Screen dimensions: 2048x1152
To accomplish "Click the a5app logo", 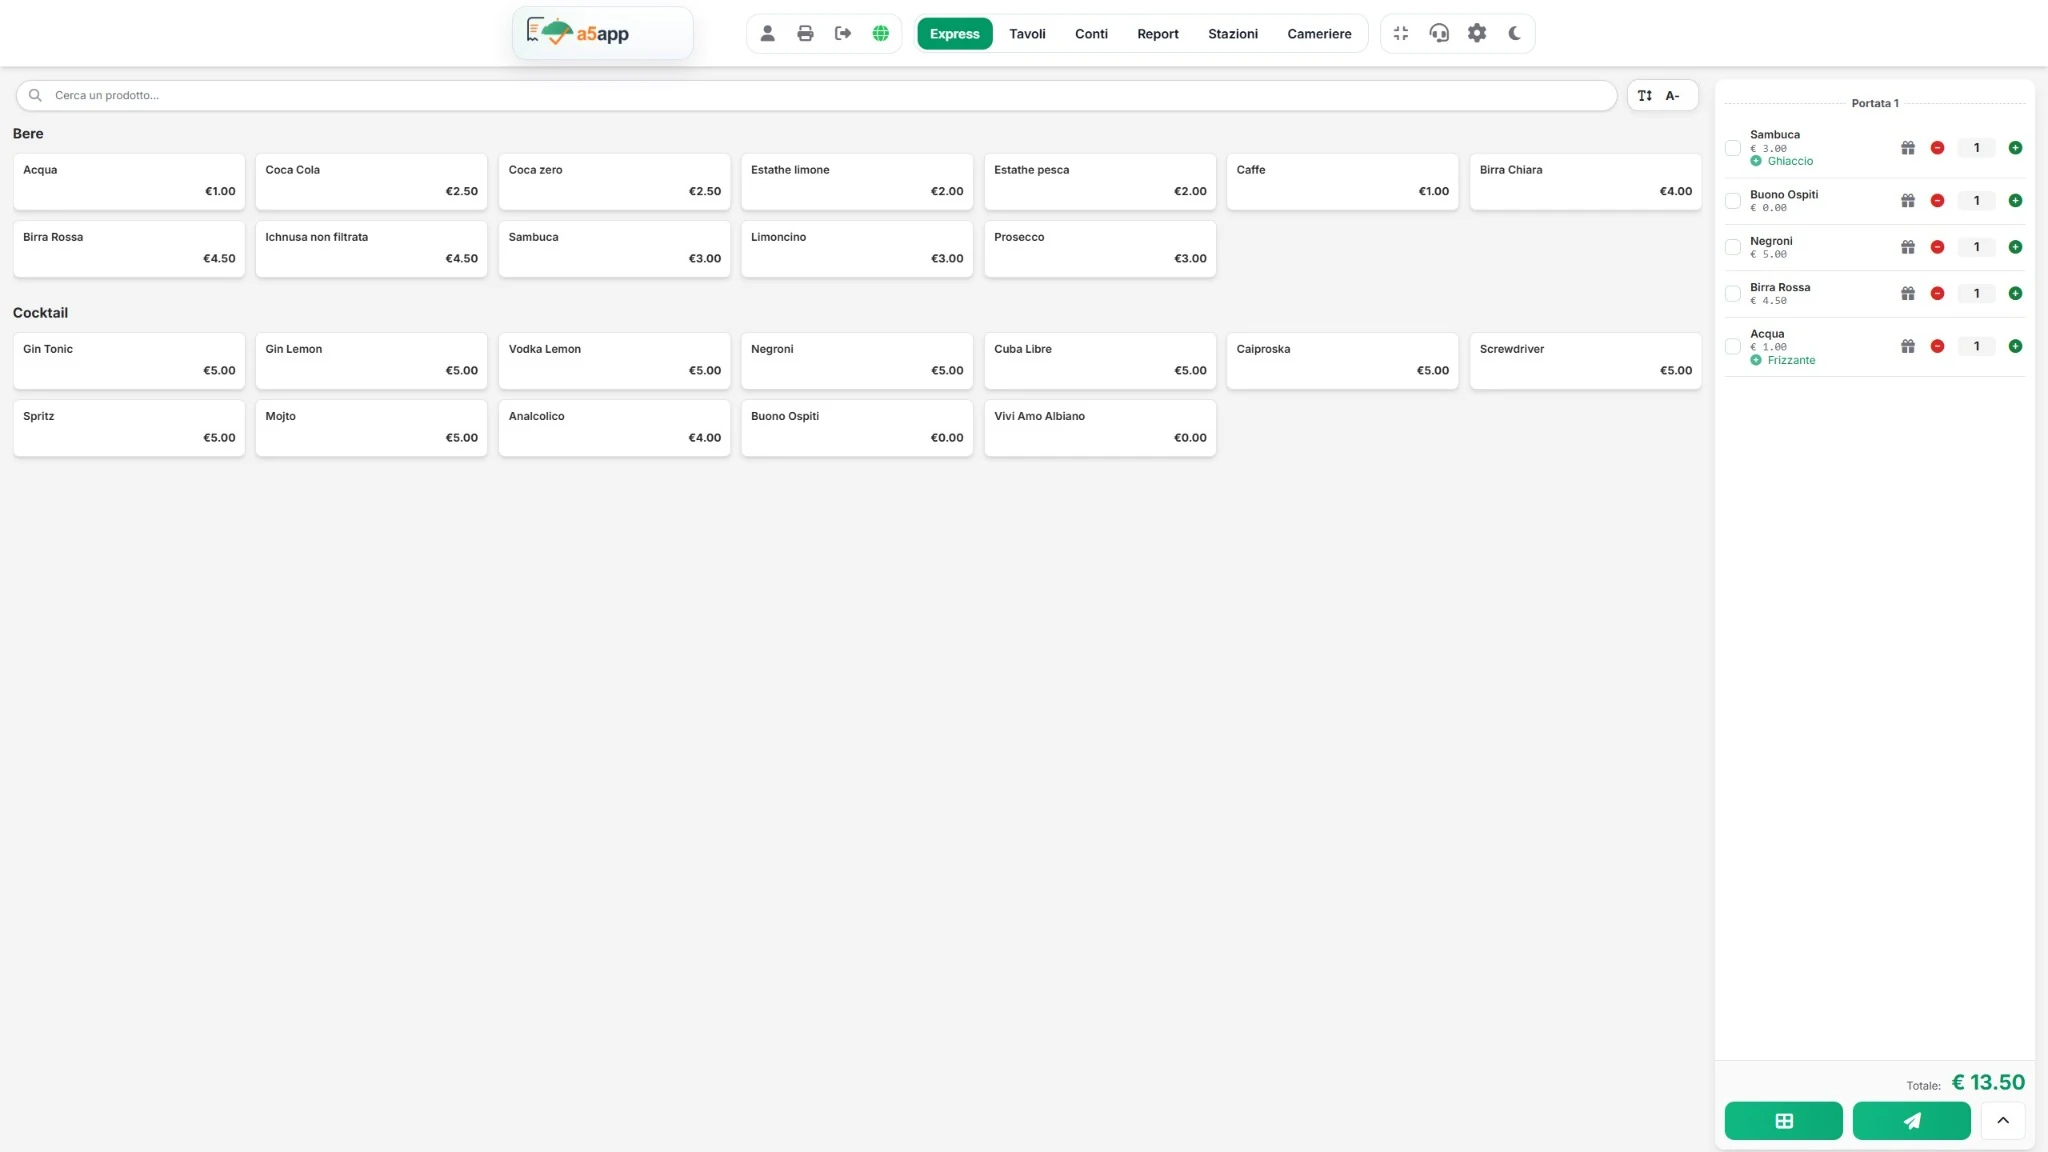I will coord(602,33).
